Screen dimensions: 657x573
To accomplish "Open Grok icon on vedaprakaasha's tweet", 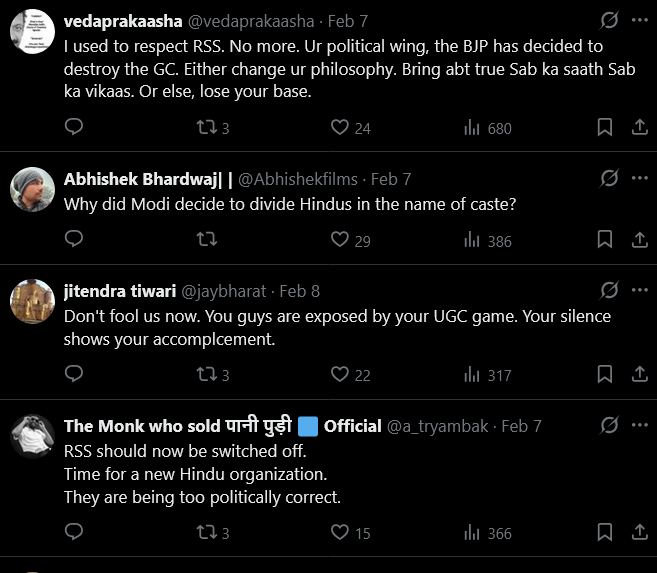I will pyautogui.click(x=608, y=20).
